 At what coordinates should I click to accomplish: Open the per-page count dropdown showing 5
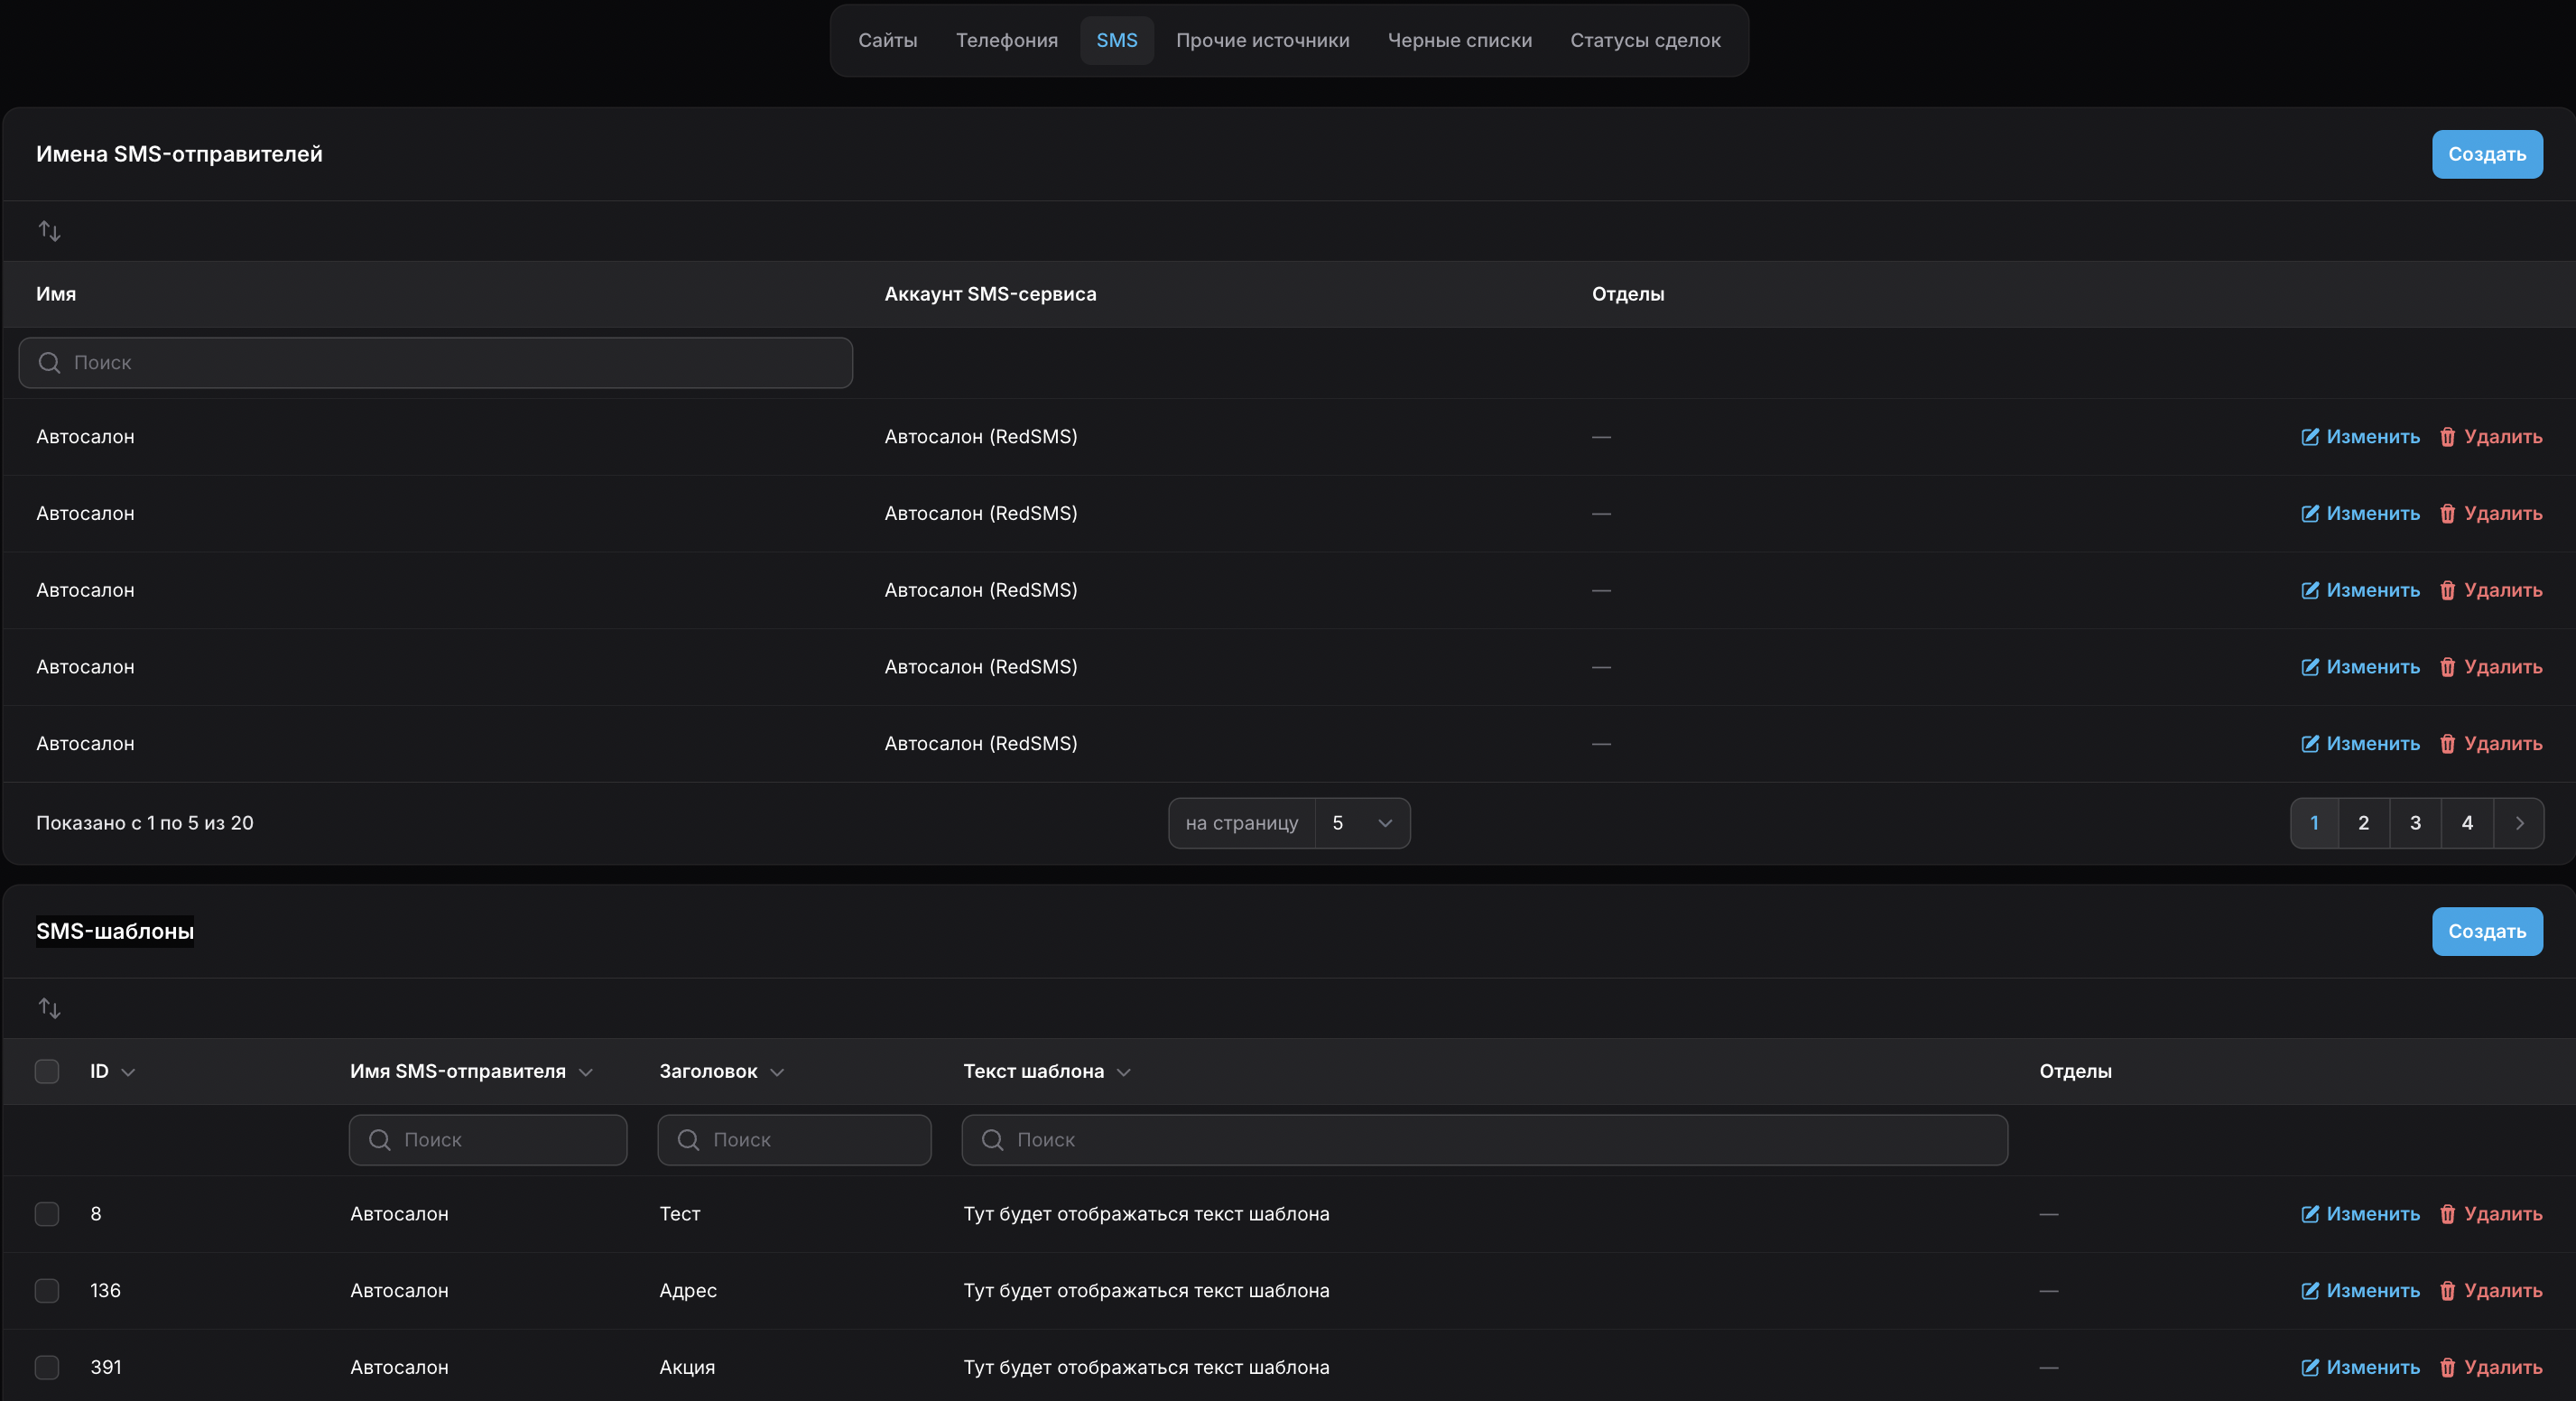(x=1361, y=823)
